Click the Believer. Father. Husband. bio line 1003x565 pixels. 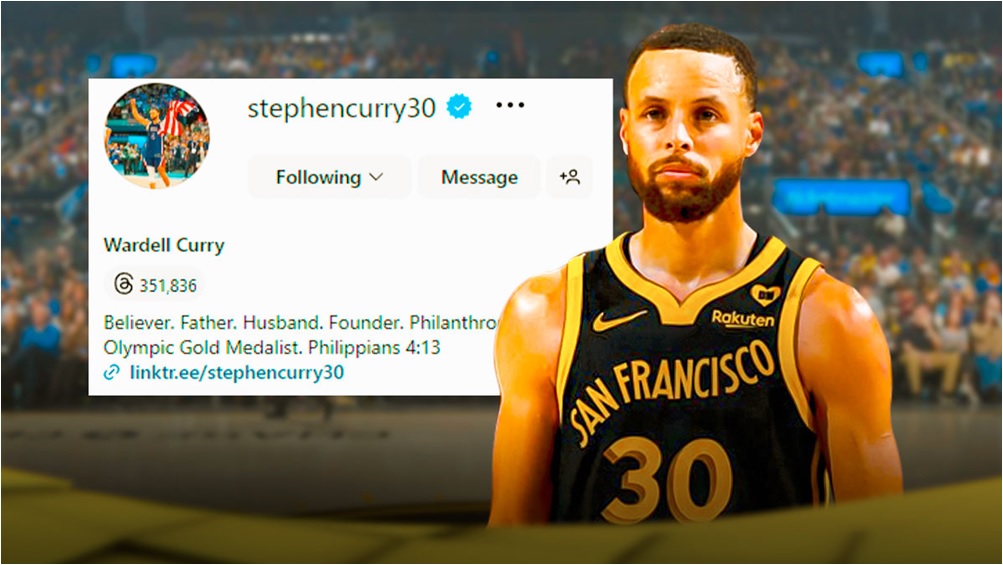pyautogui.click(x=301, y=322)
